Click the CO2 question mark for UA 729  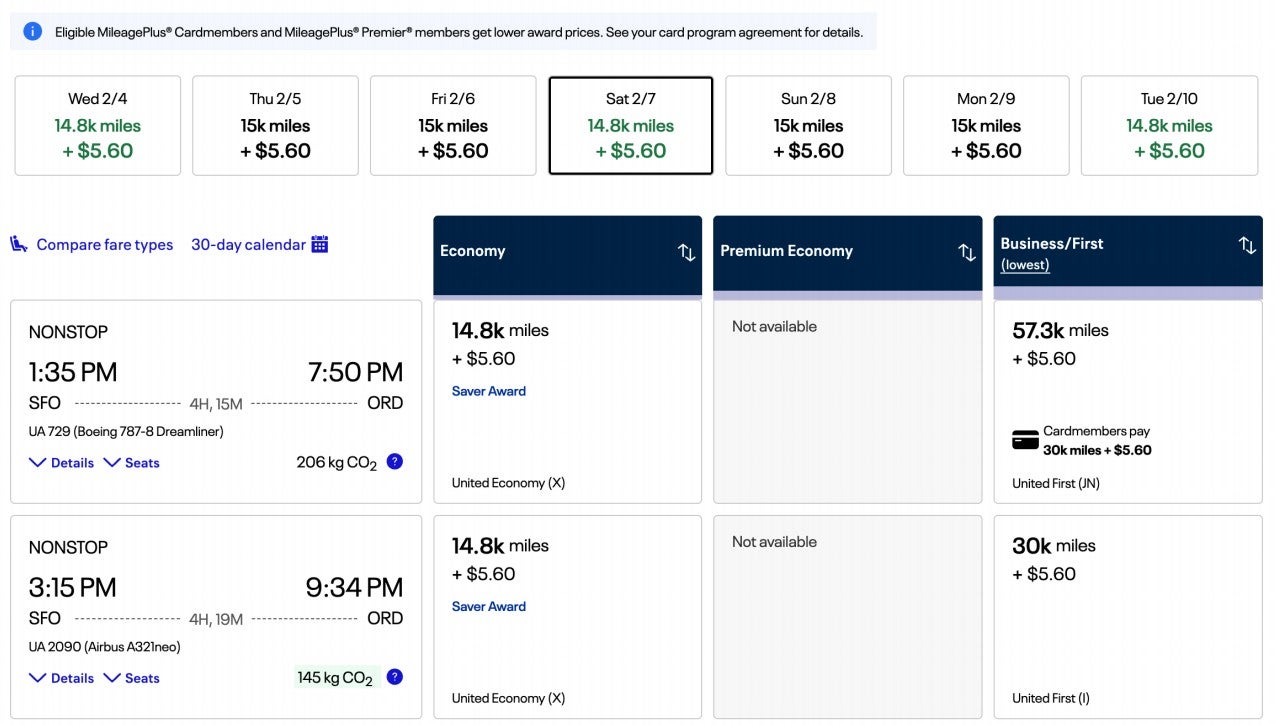[394, 461]
